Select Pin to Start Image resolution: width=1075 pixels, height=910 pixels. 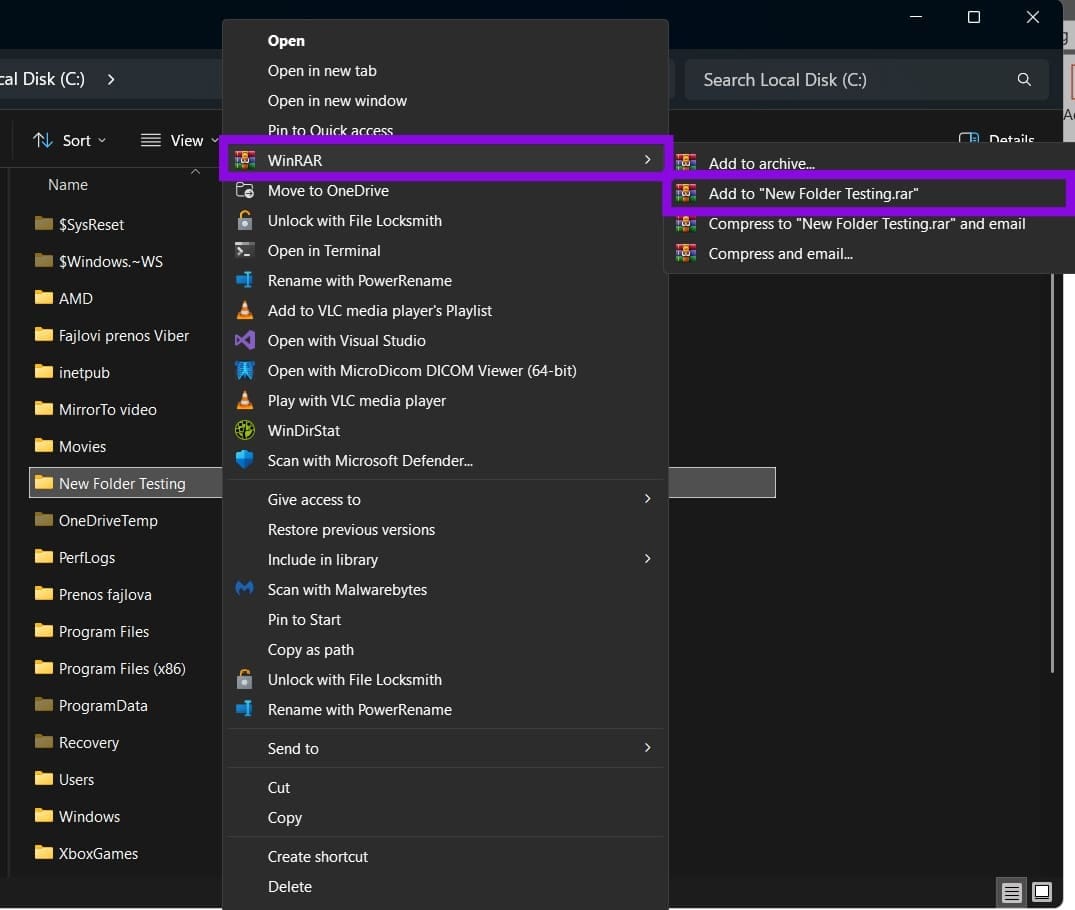[x=446, y=619]
